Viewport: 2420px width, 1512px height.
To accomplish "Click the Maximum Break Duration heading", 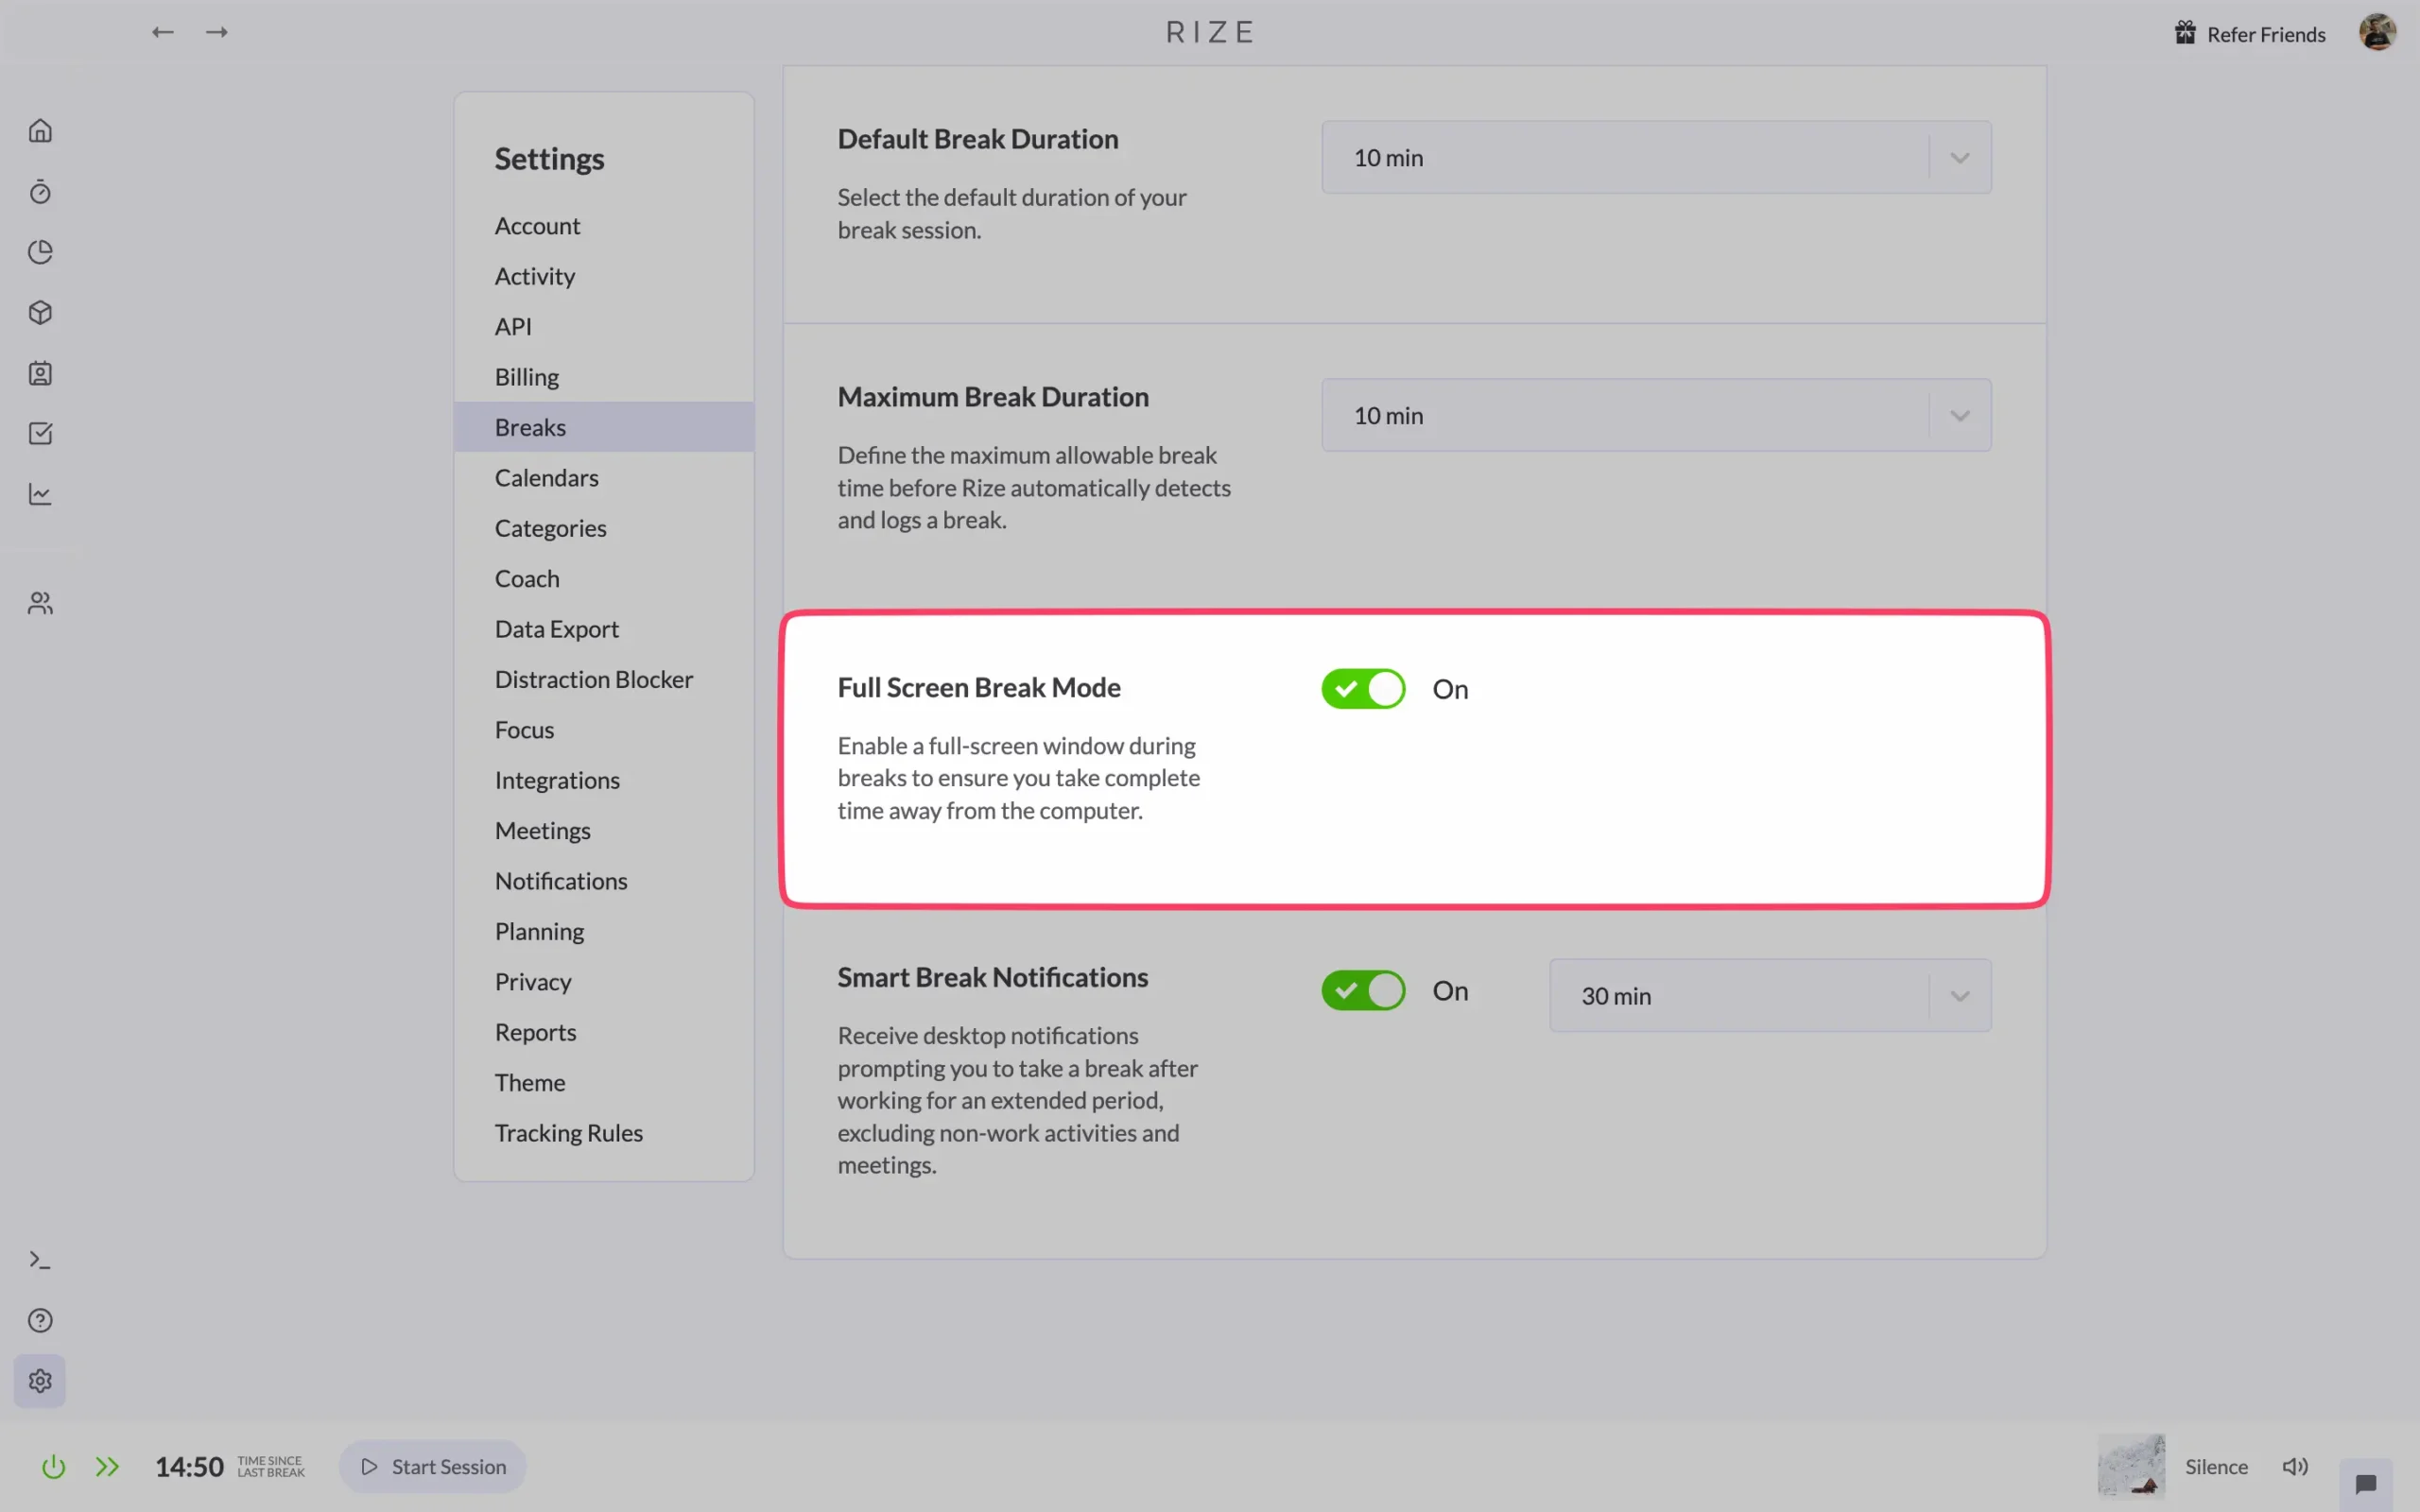I will pyautogui.click(x=993, y=397).
